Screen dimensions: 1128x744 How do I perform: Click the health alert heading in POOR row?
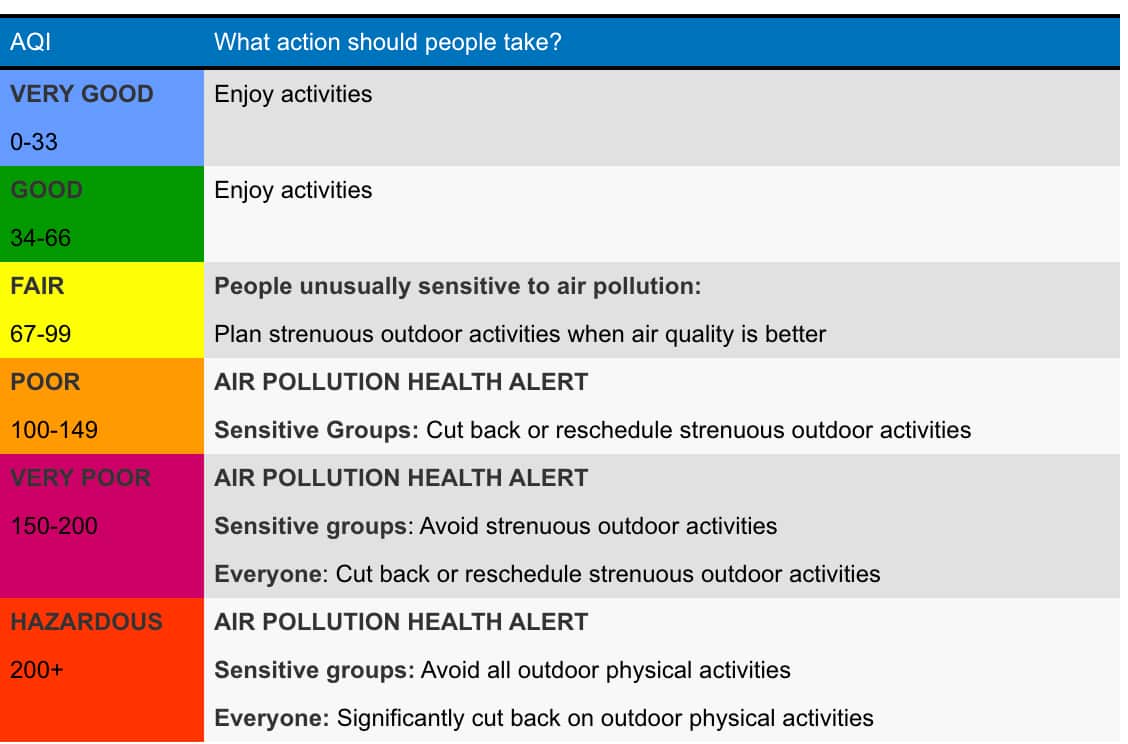pos(401,382)
